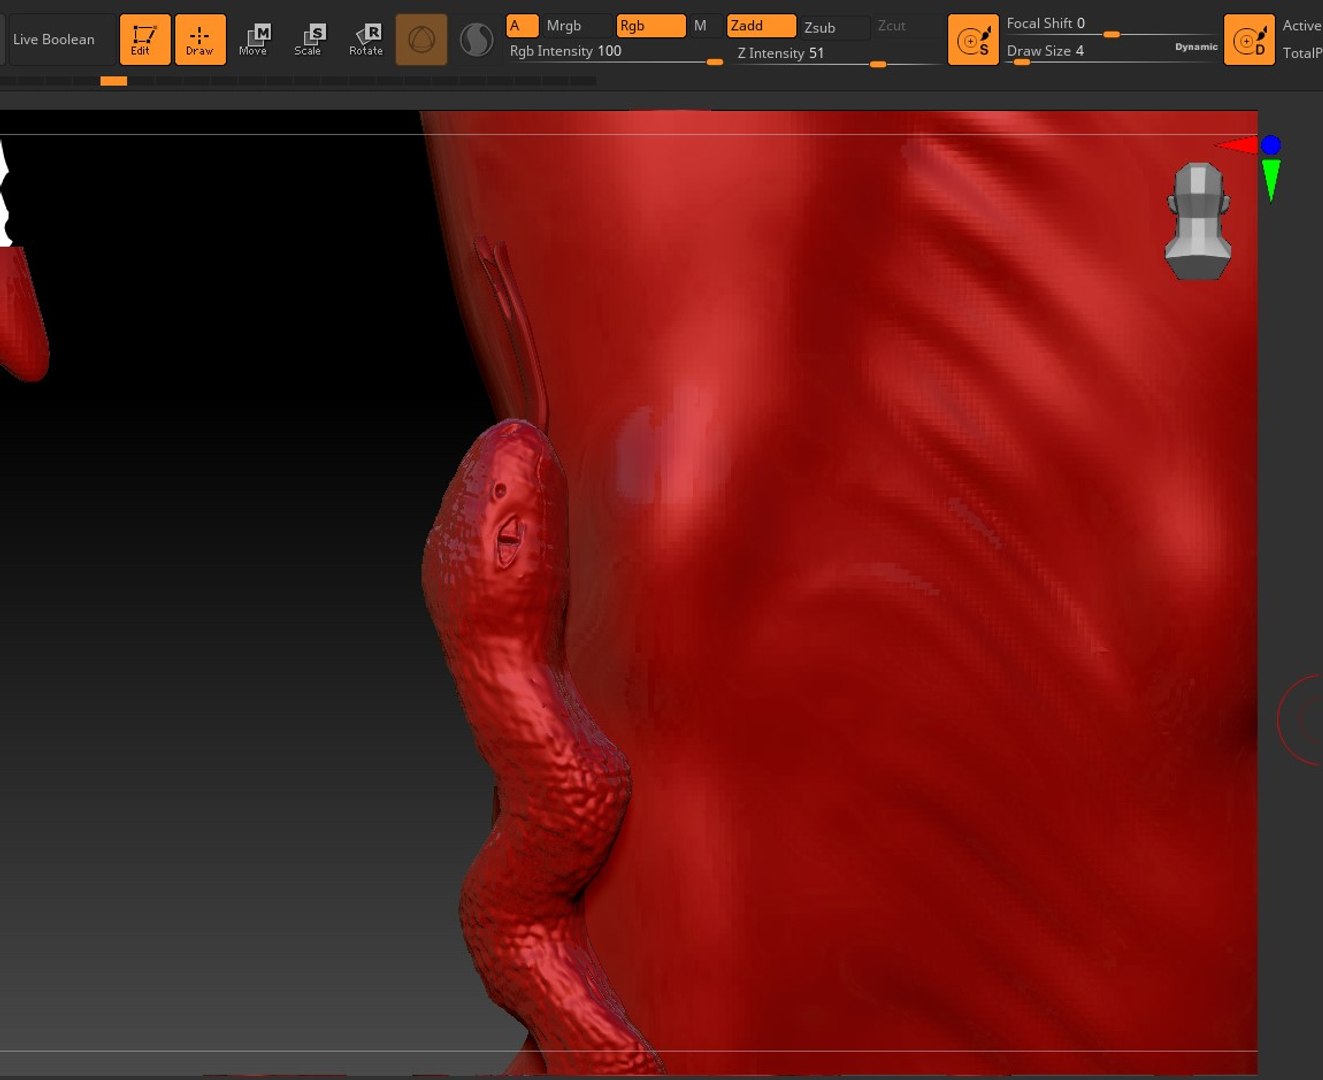Click the S brush size share icon
This screenshot has height=1080, width=1323.
pyautogui.click(x=973, y=39)
